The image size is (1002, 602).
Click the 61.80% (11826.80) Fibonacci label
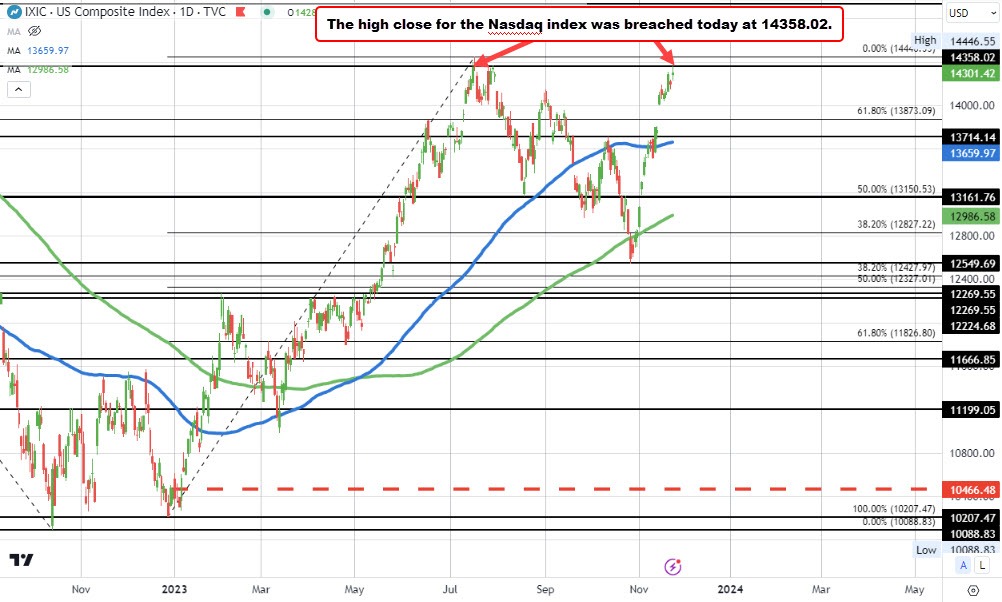click(x=896, y=333)
